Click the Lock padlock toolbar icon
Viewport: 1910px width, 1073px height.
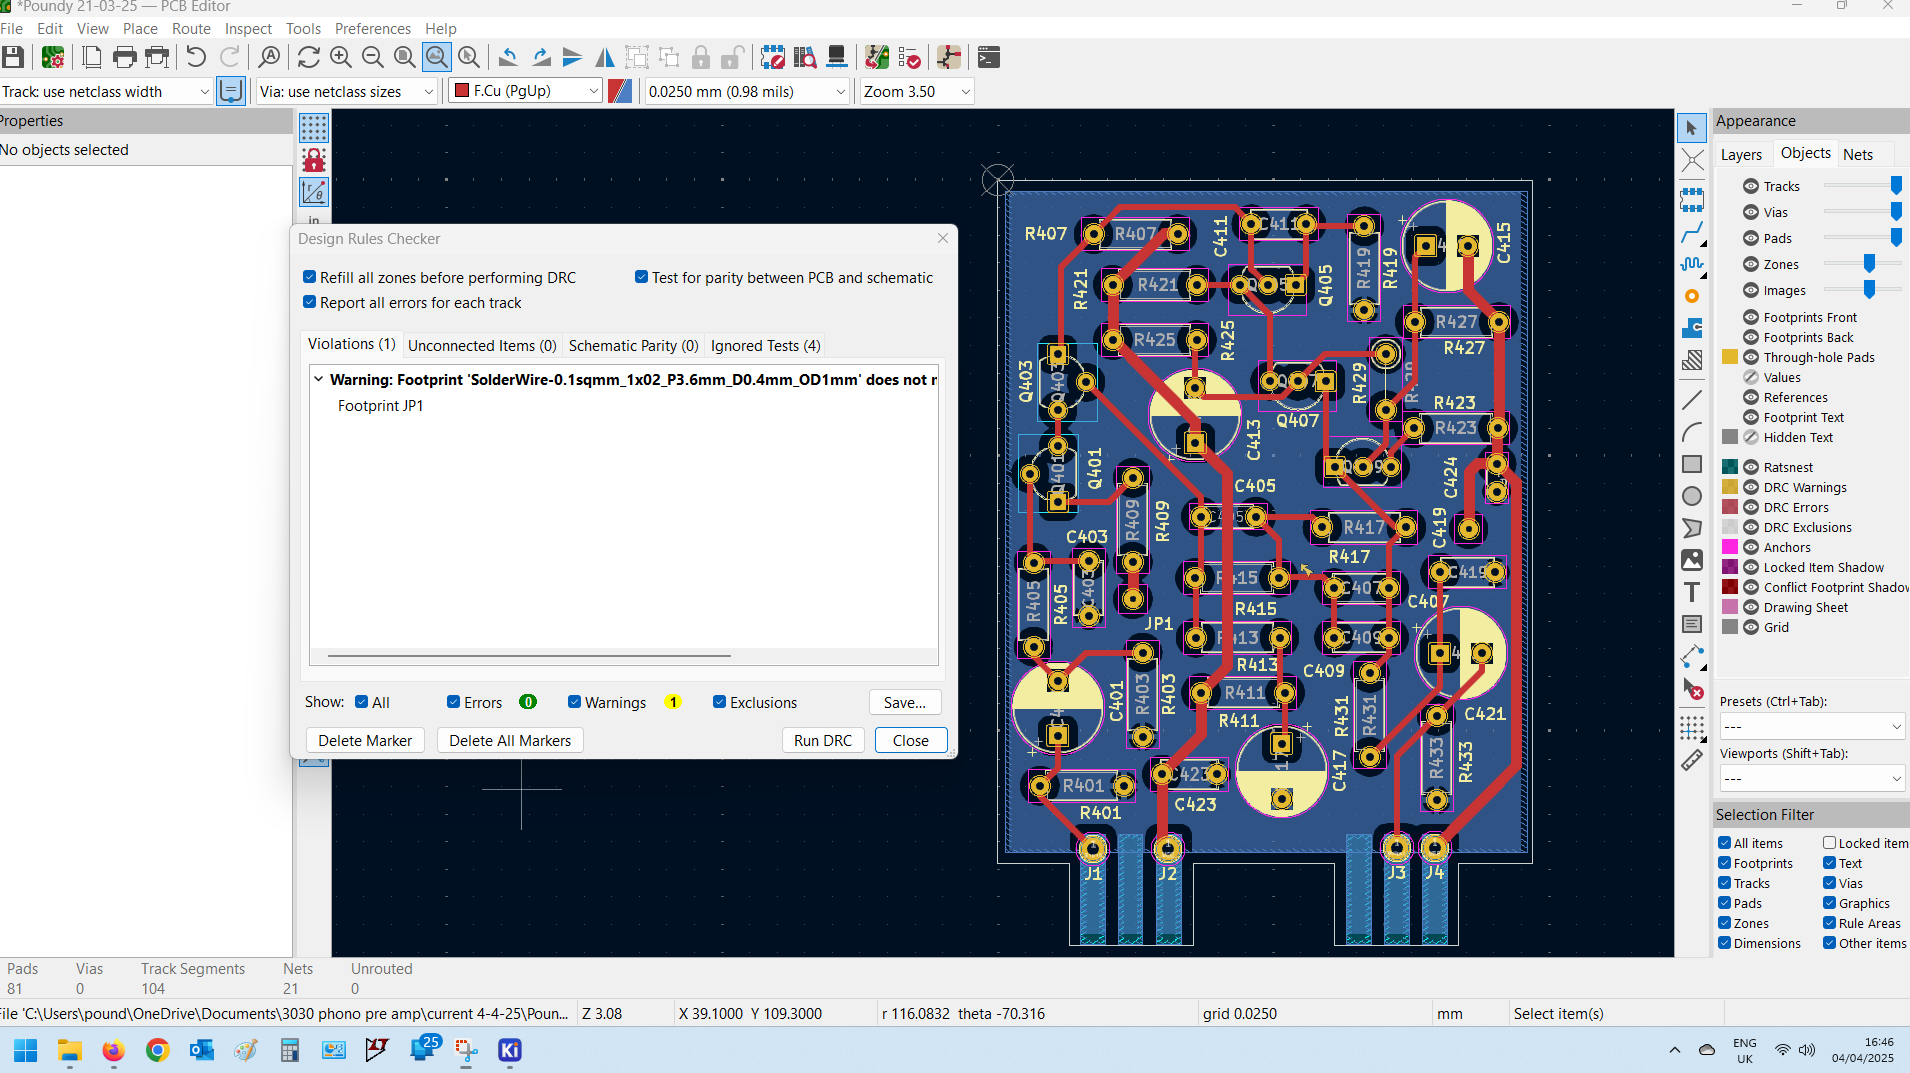click(701, 57)
